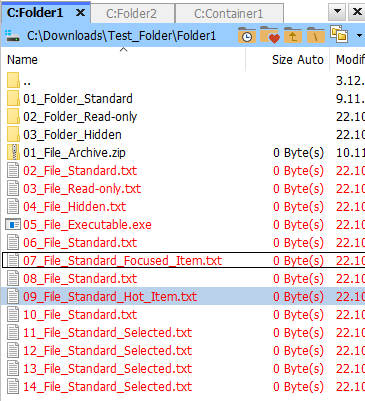Viewport: 365px width, 401px height.
Task: Open the favorite folders heart icon
Action: [x=270, y=35]
